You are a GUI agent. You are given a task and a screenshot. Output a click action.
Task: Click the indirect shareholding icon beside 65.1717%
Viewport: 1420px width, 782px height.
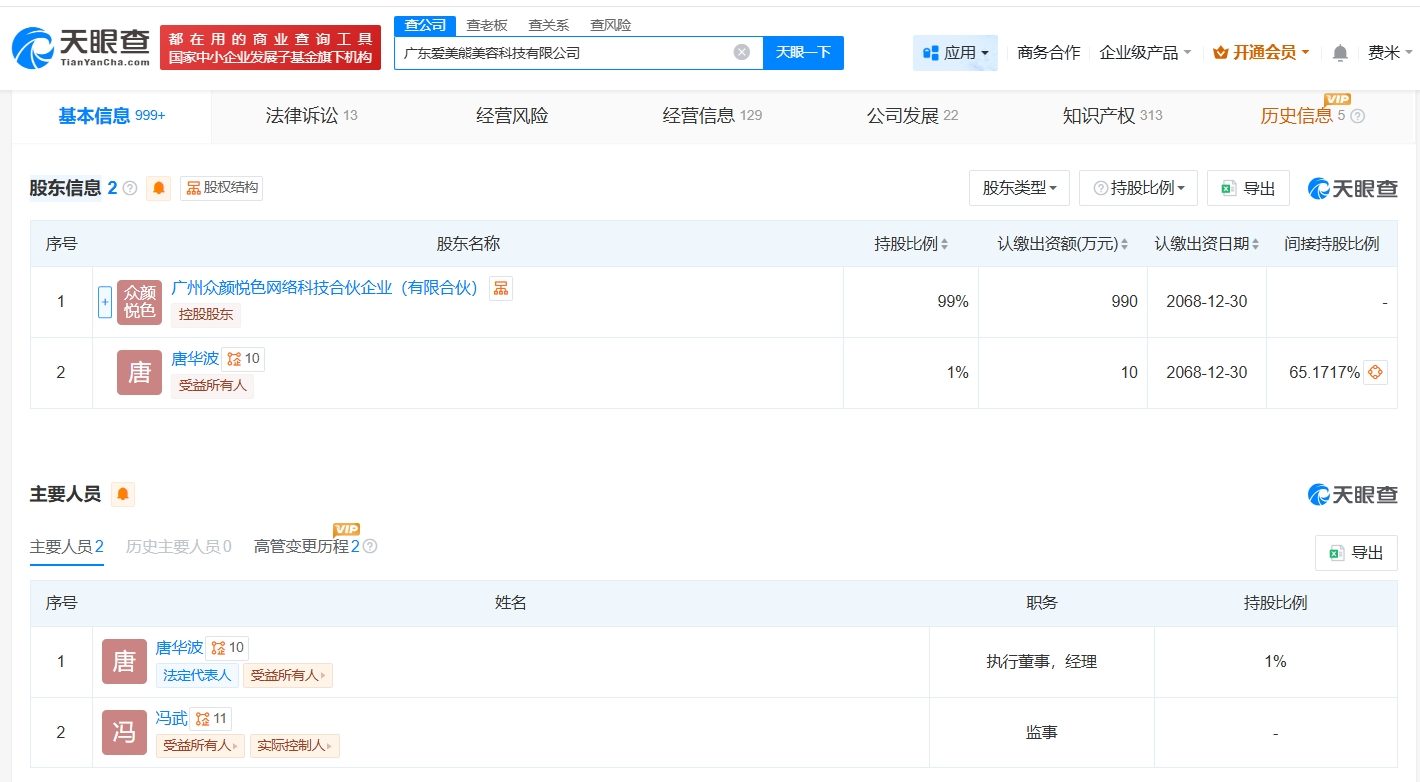point(1375,373)
